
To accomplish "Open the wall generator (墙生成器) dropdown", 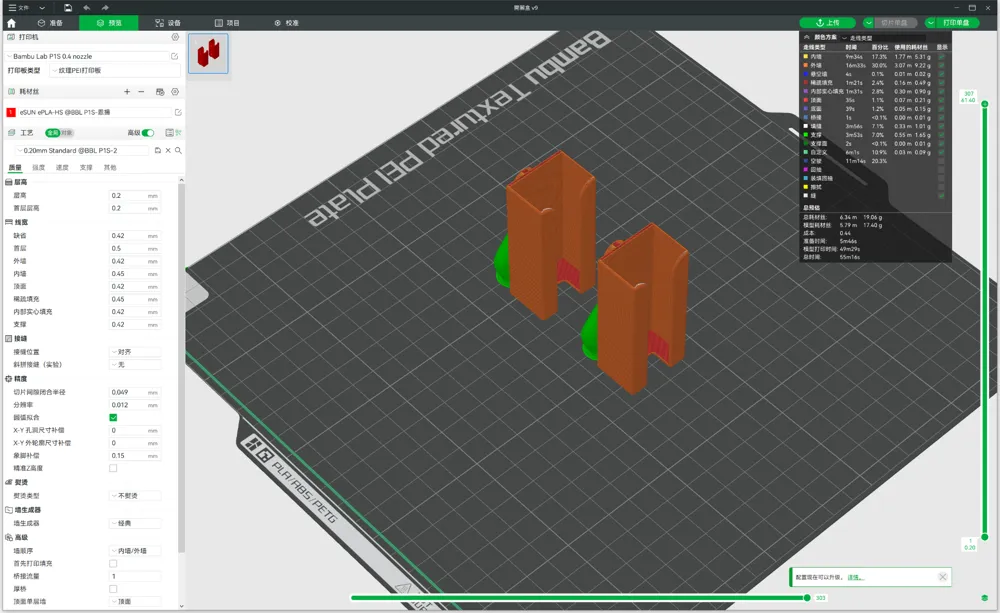I will pos(135,523).
